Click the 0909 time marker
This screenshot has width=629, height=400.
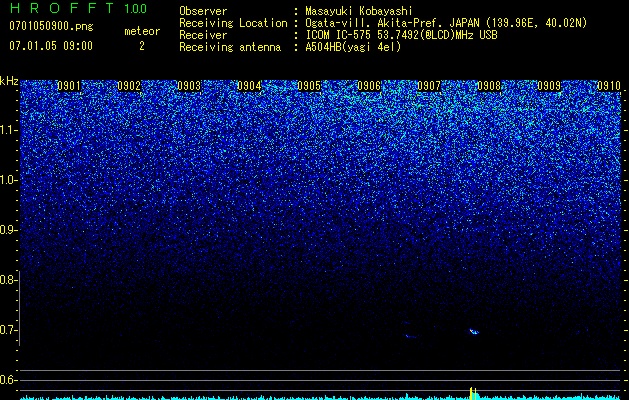pos(549,86)
